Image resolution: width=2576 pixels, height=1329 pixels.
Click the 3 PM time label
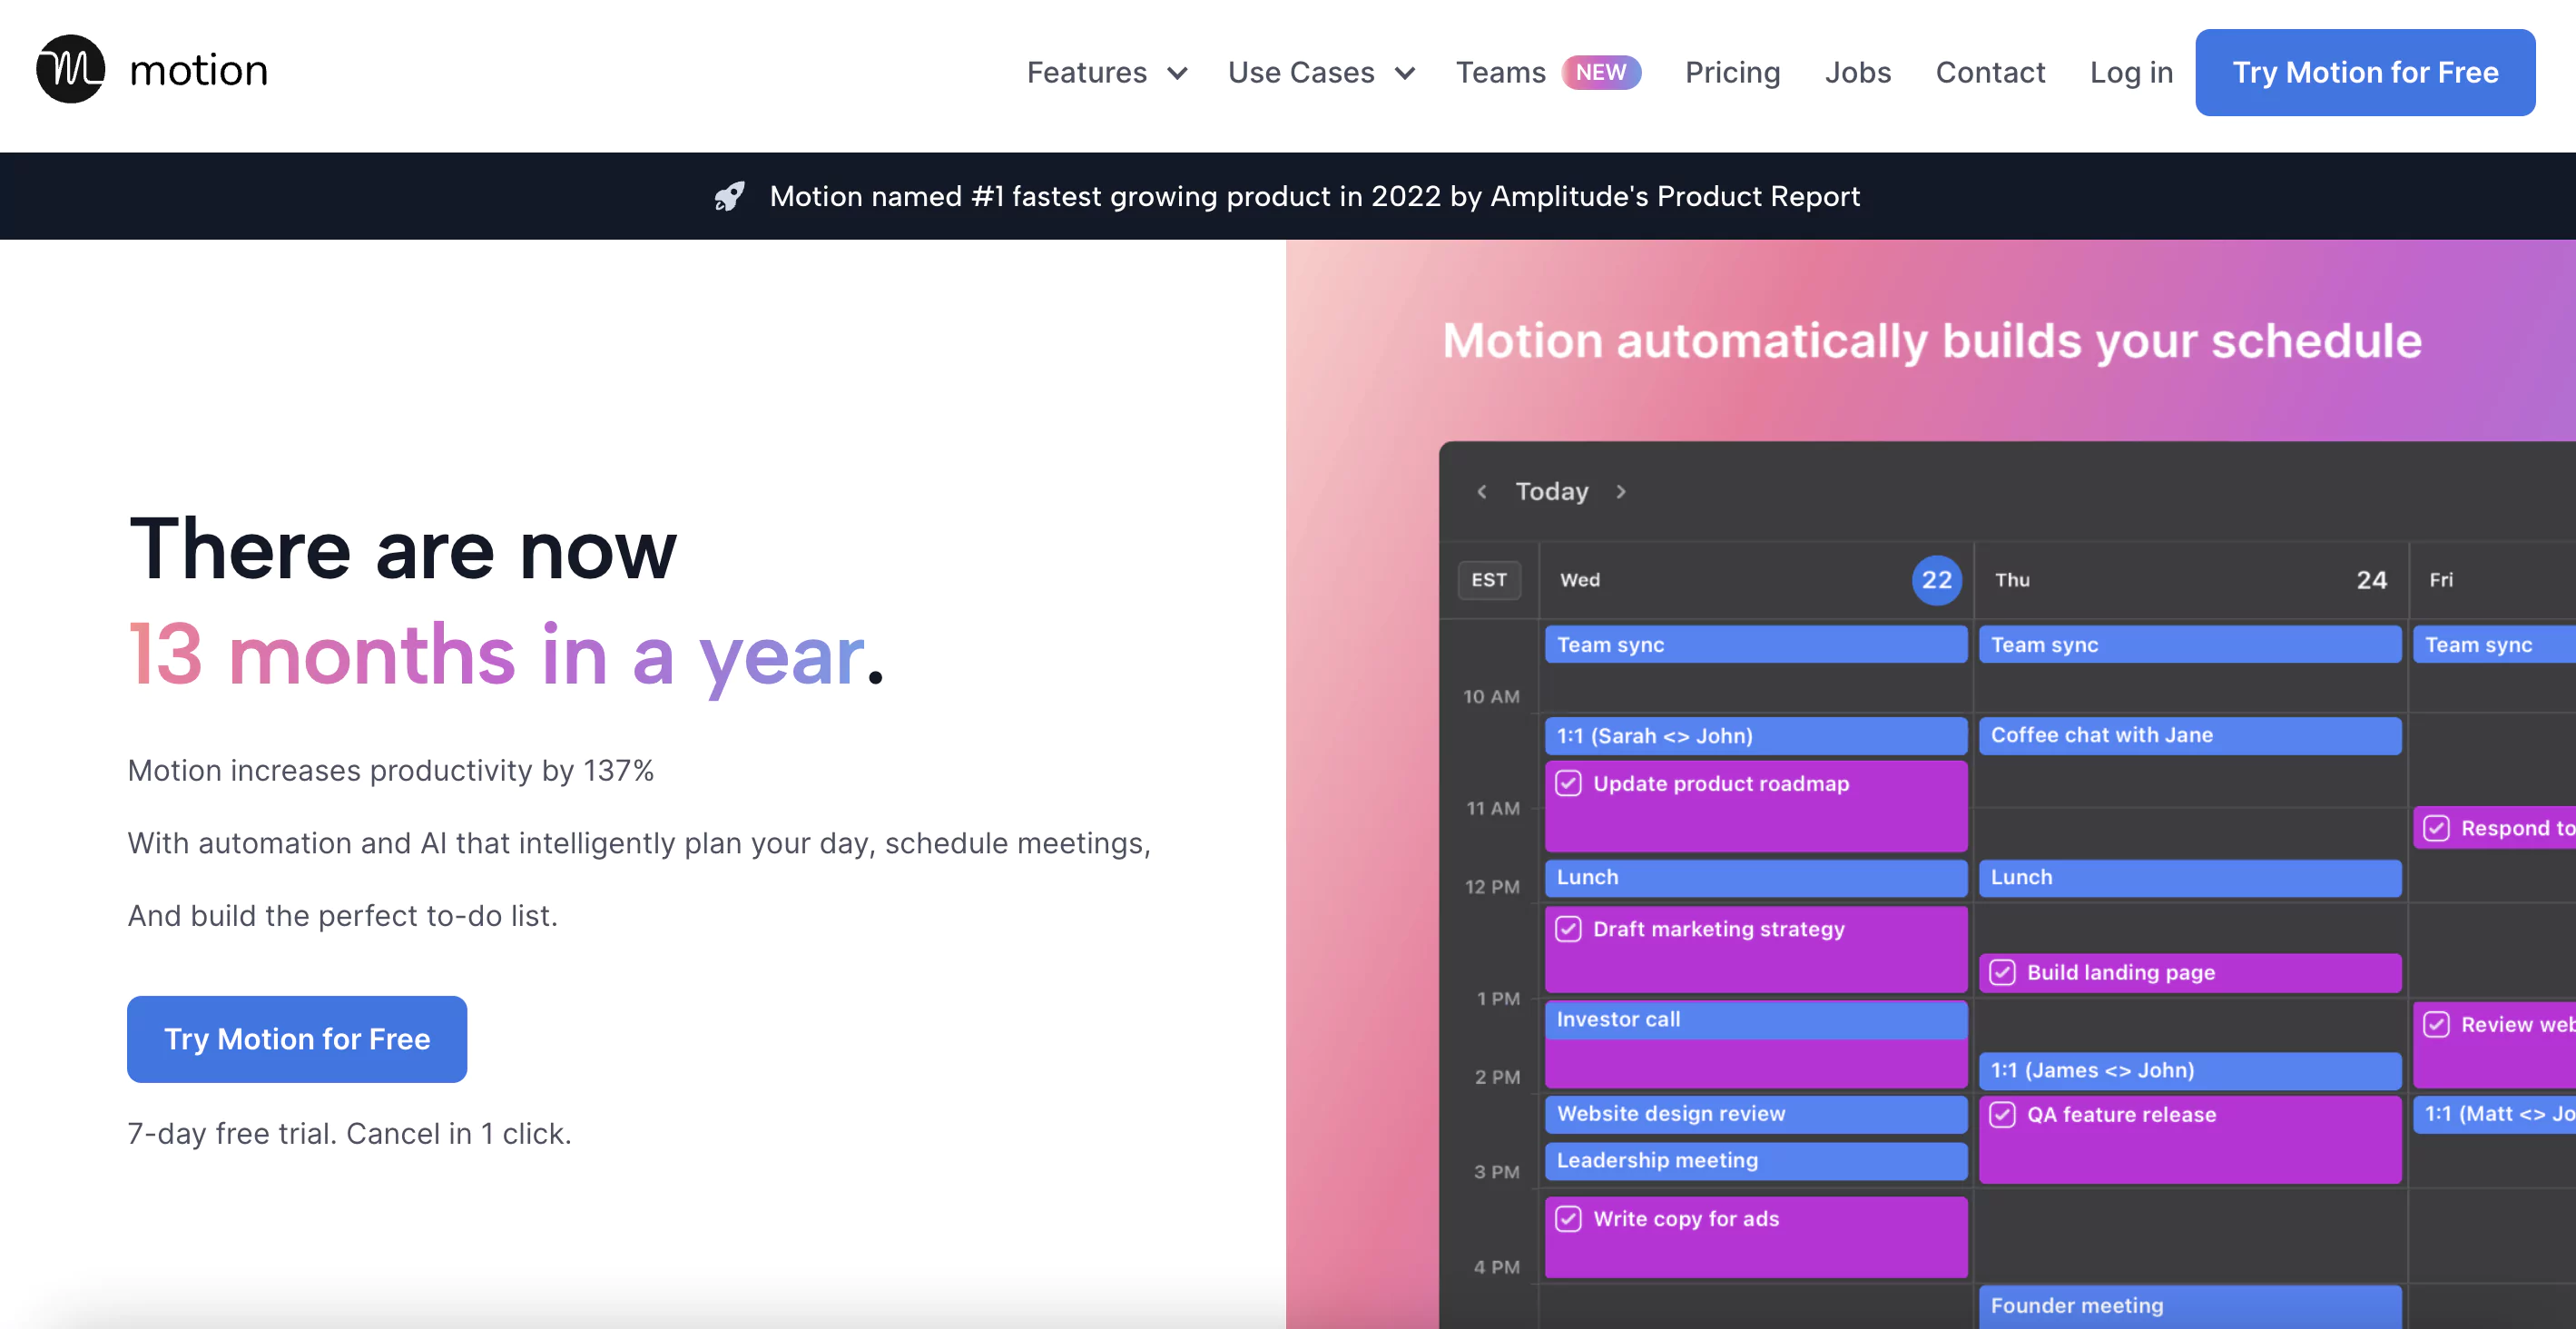coord(1496,1172)
